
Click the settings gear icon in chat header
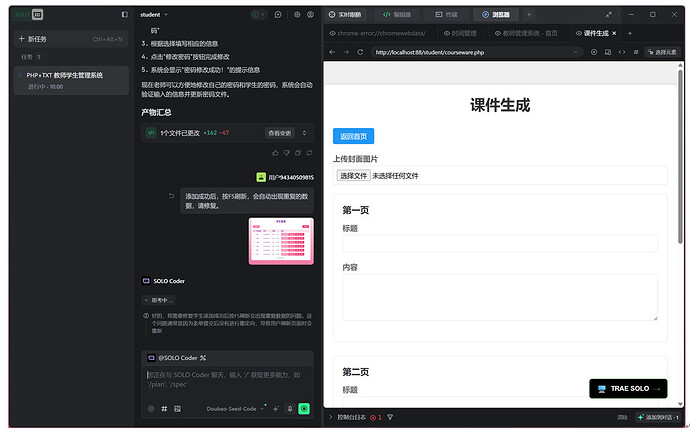pos(298,15)
